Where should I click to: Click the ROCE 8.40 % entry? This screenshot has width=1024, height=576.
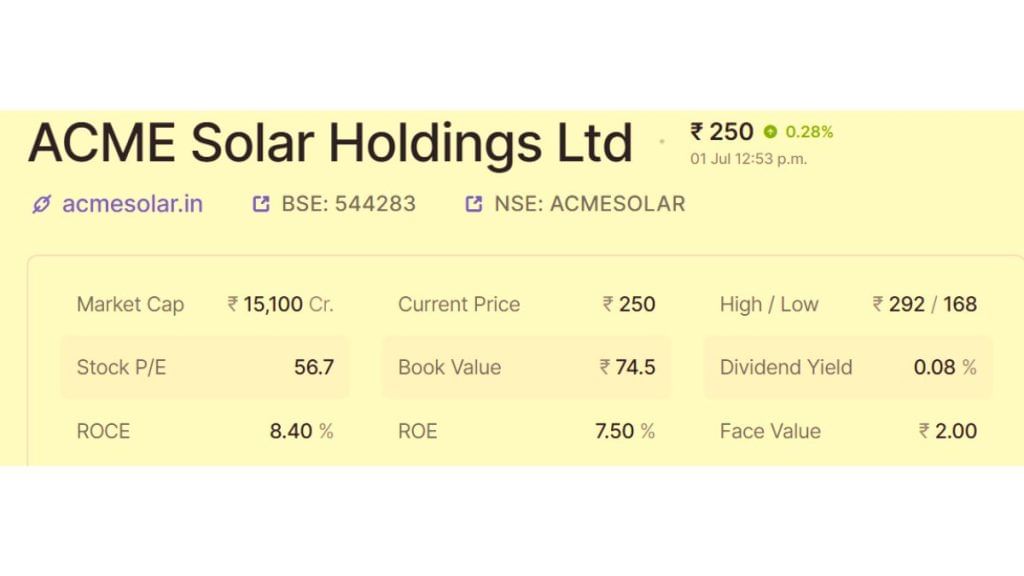[205, 431]
